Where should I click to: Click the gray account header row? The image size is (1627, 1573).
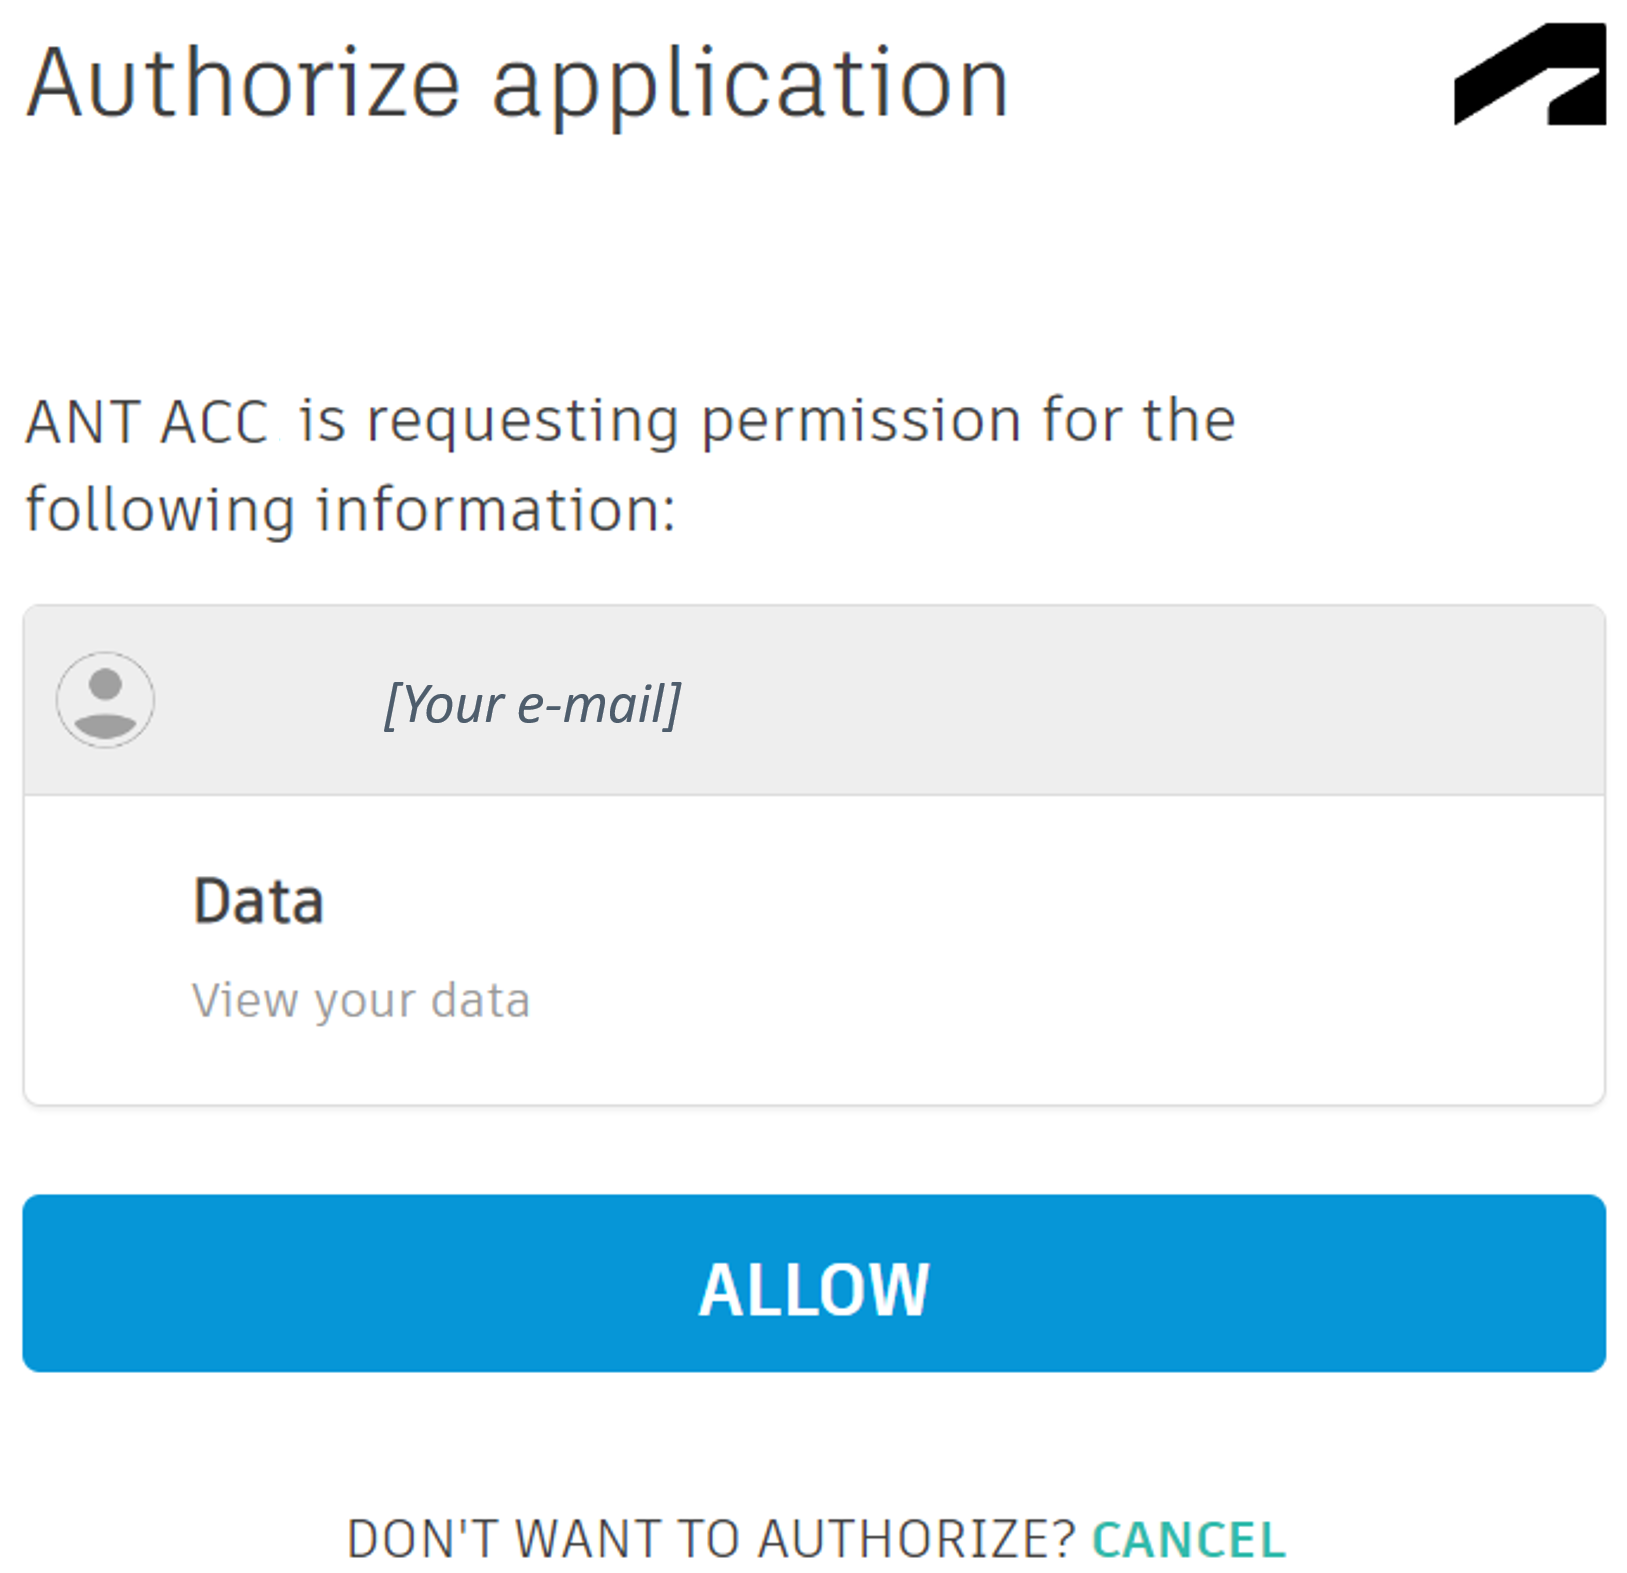pos(814,700)
